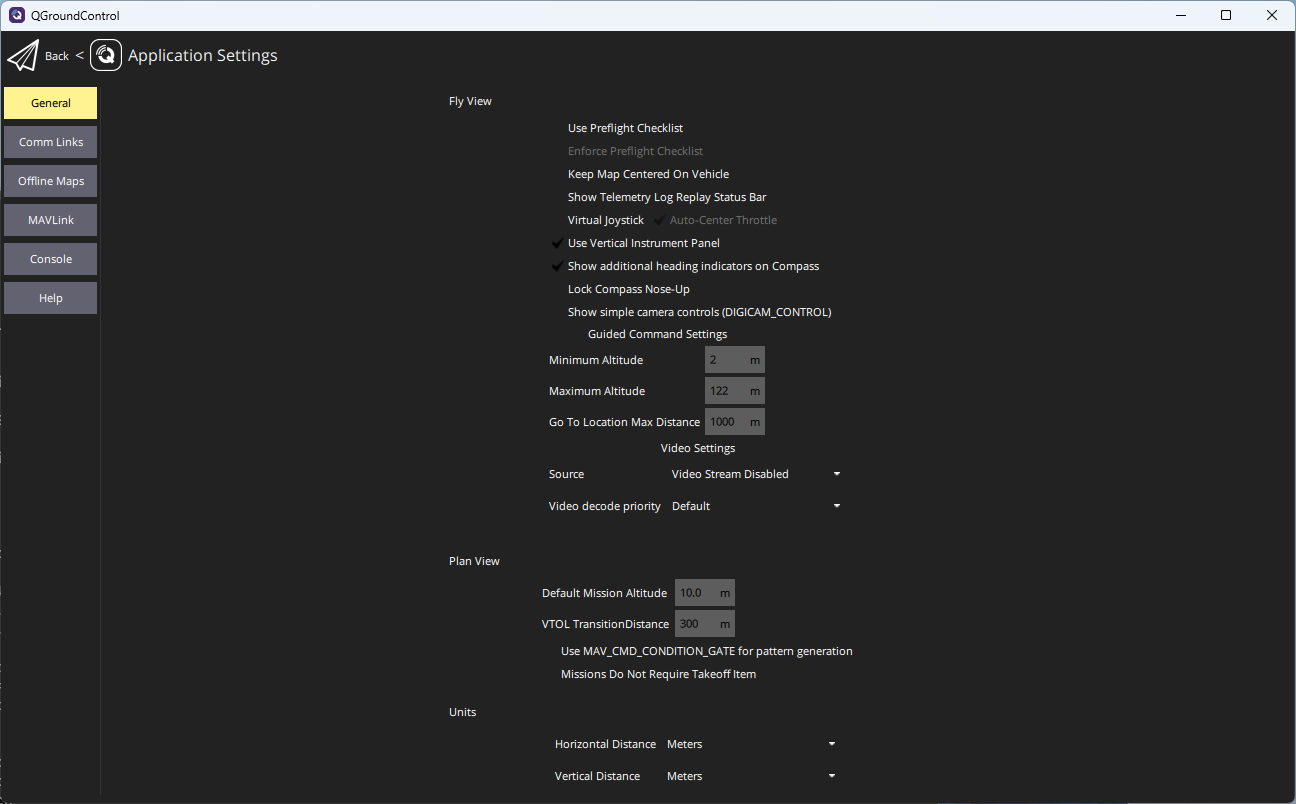Viewport: 1296px width, 804px height.
Task: Close the QGroundControl window
Action: point(1272,15)
